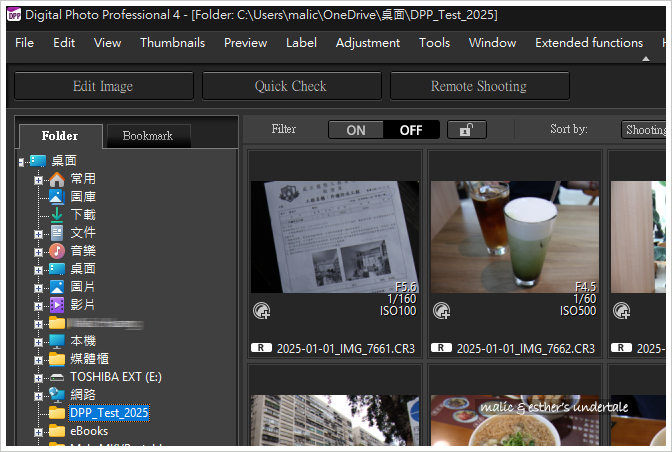Open the Sort by dropdown
This screenshot has width=672, height=452.
click(644, 129)
